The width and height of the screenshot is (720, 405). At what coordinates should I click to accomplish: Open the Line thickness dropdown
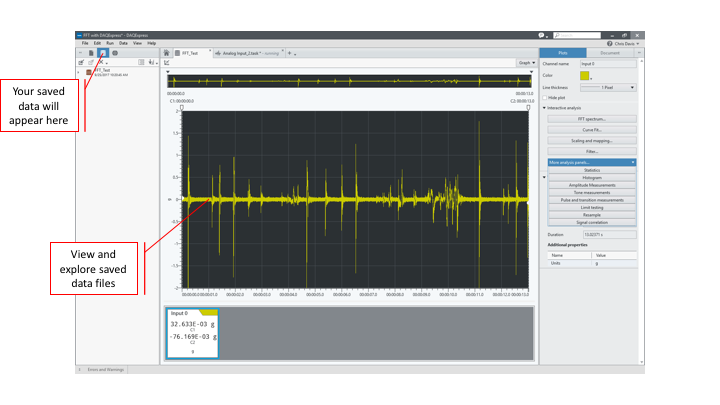pyautogui.click(x=607, y=87)
